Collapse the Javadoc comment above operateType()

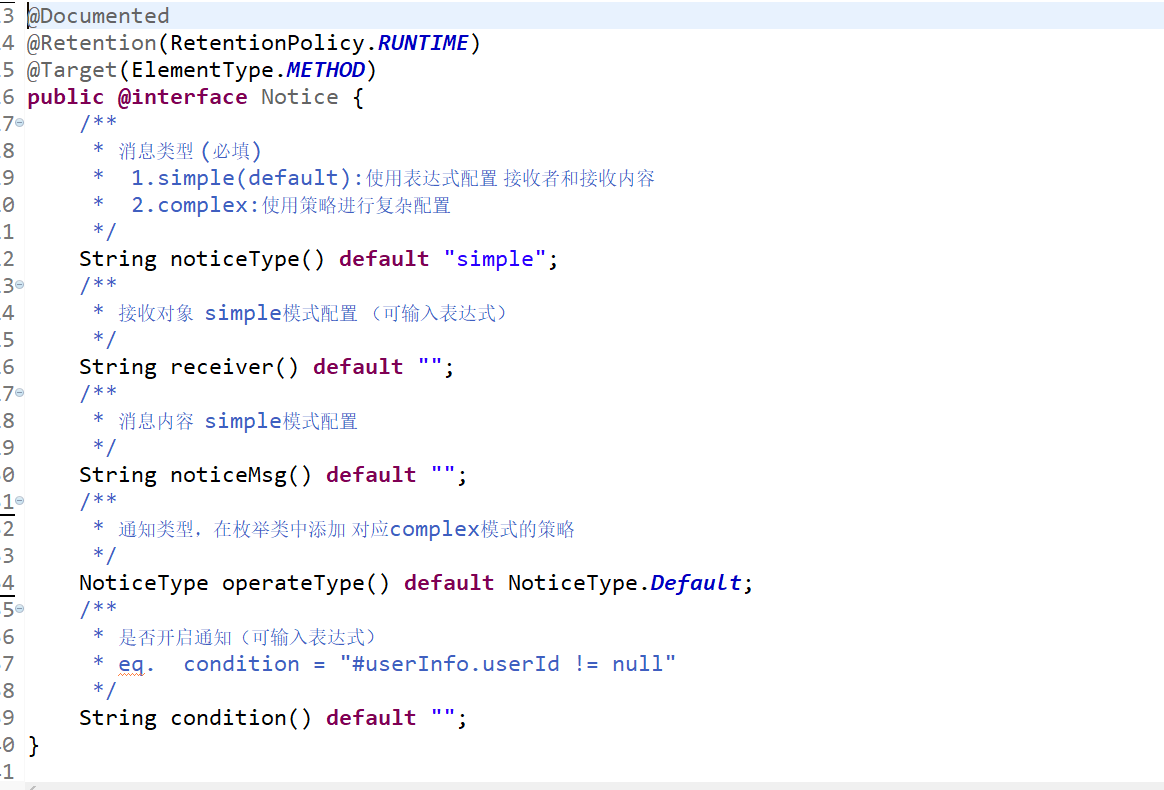[19, 500]
